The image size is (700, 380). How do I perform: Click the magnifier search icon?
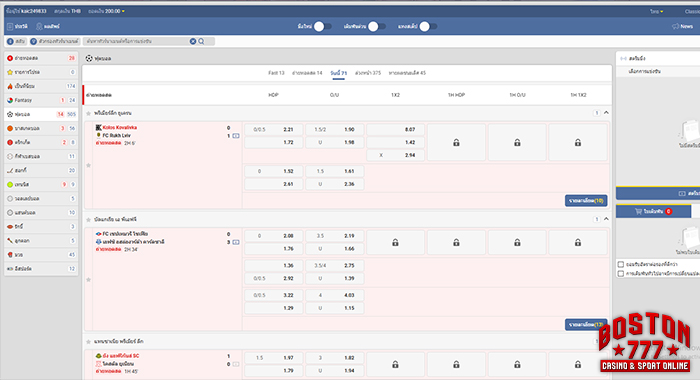click(201, 41)
